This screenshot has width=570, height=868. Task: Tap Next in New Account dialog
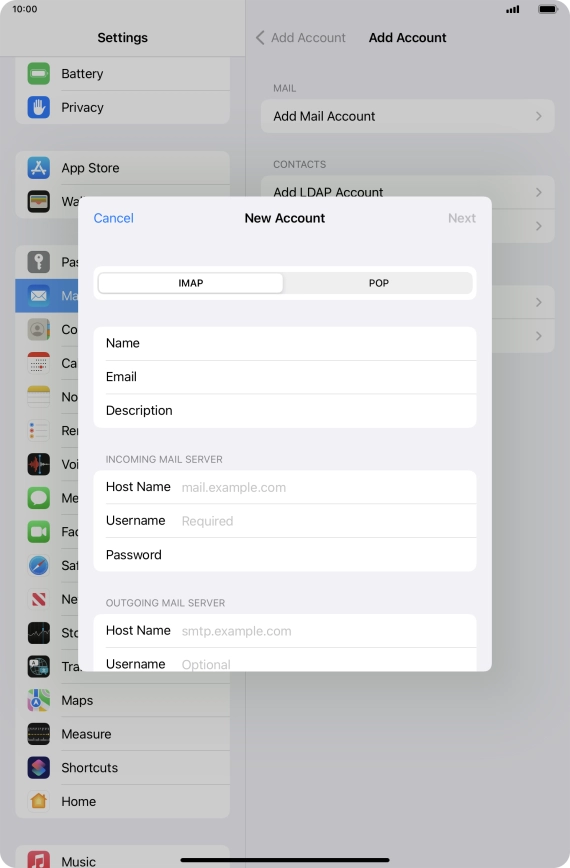[462, 218]
